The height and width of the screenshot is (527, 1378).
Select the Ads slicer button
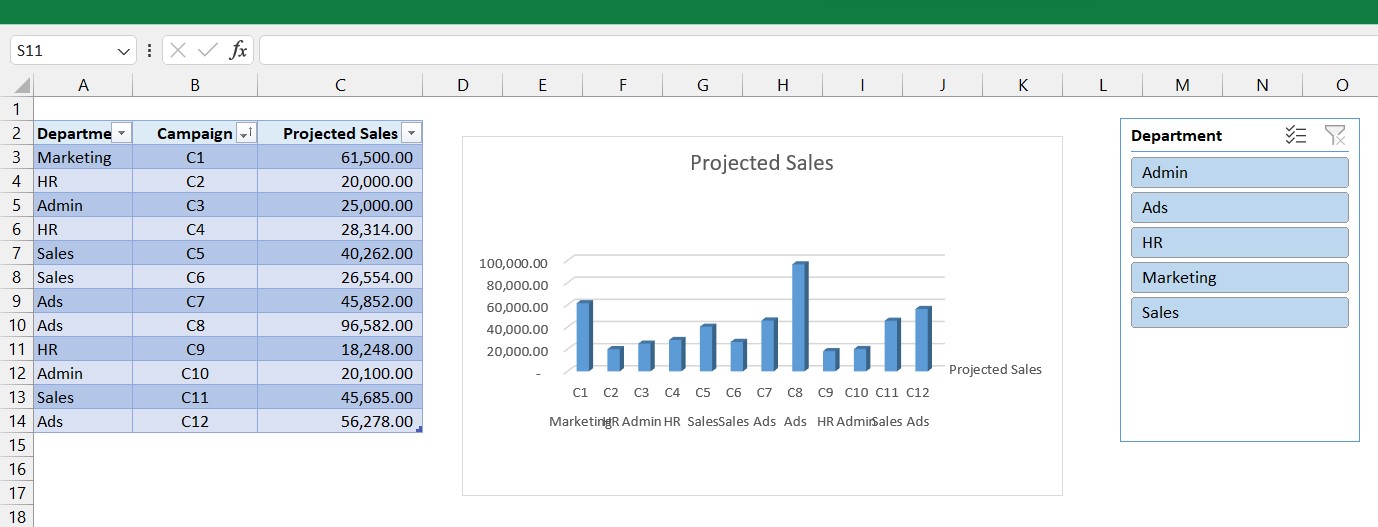pos(1239,207)
